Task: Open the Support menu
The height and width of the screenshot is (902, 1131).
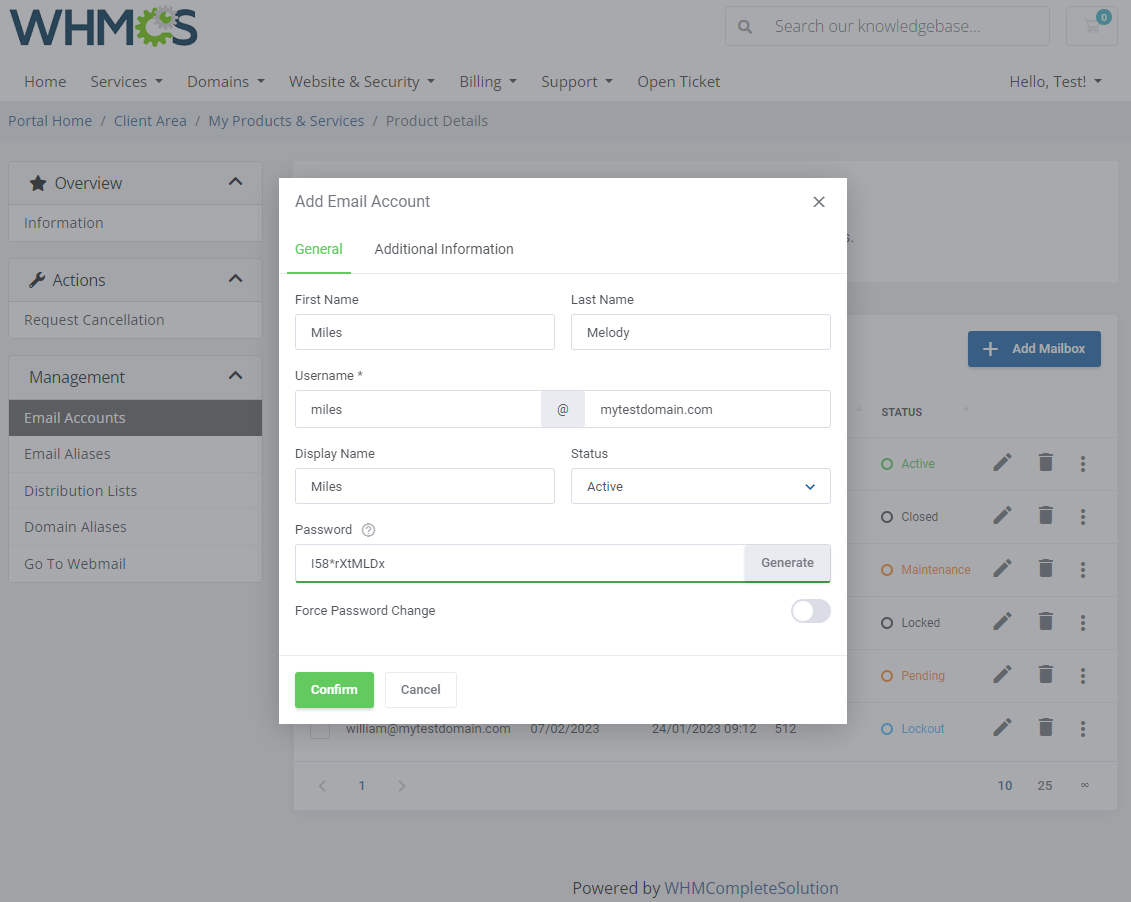Action: pyautogui.click(x=576, y=81)
